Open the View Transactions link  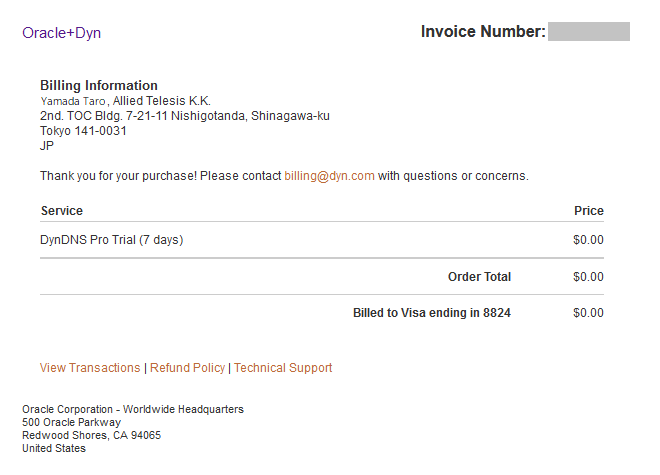pos(90,368)
